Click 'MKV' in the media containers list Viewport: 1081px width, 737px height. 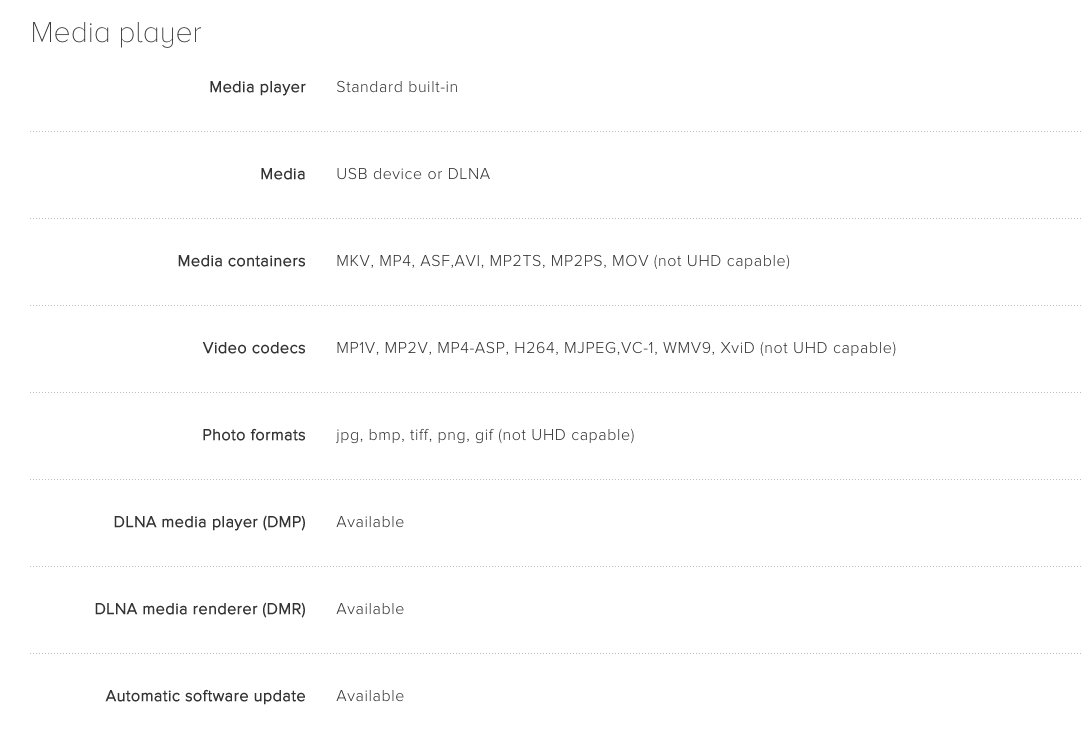pyautogui.click(x=353, y=261)
